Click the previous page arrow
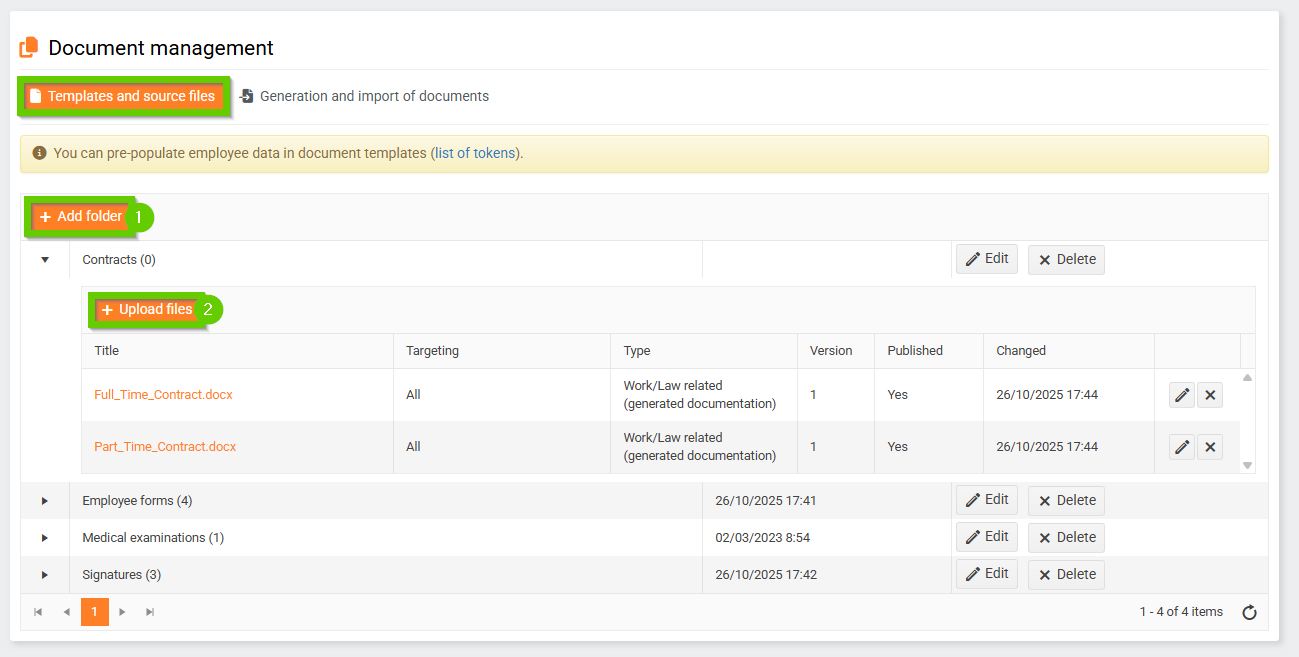This screenshot has width=1299, height=657. coord(66,612)
